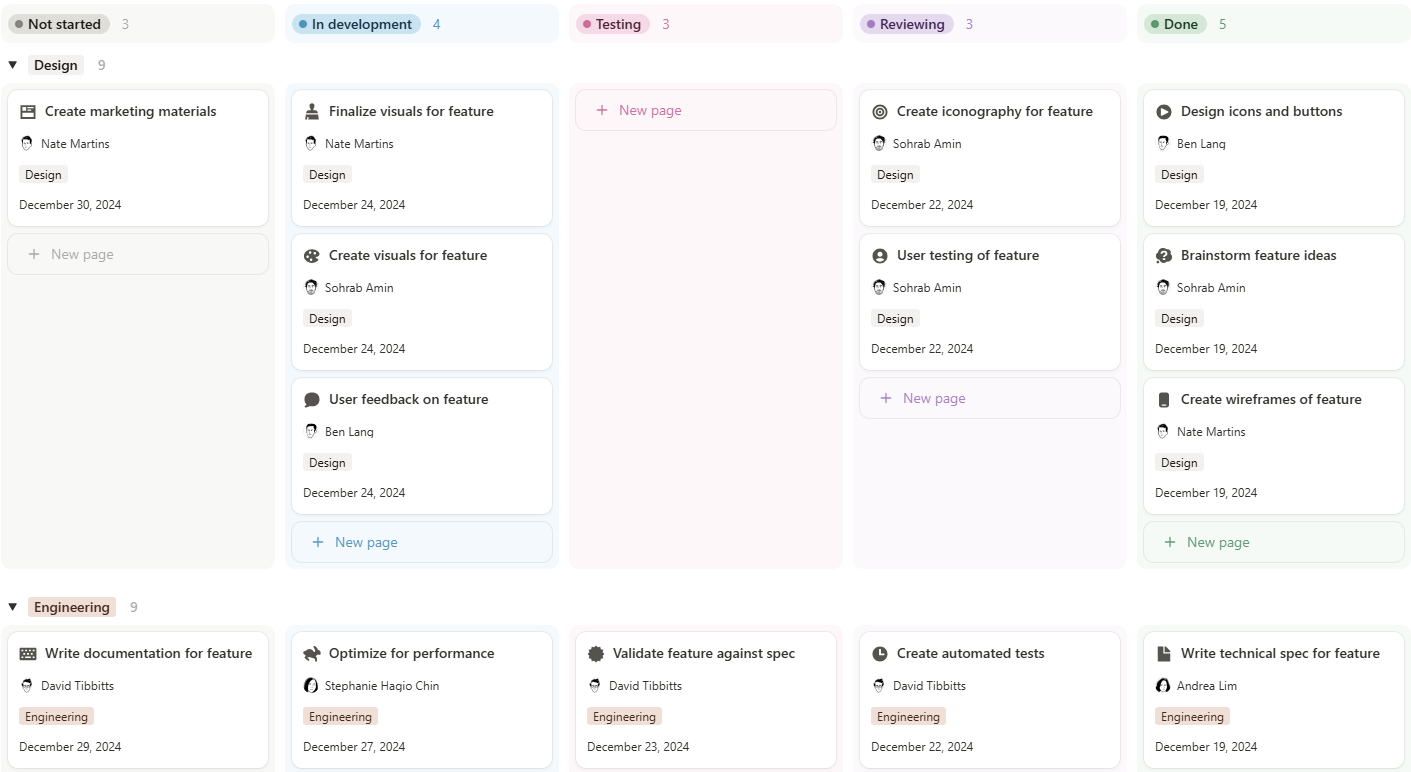Click the stamp icon on Finalize visuals card
The image size is (1411, 772).
click(x=312, y=112)
